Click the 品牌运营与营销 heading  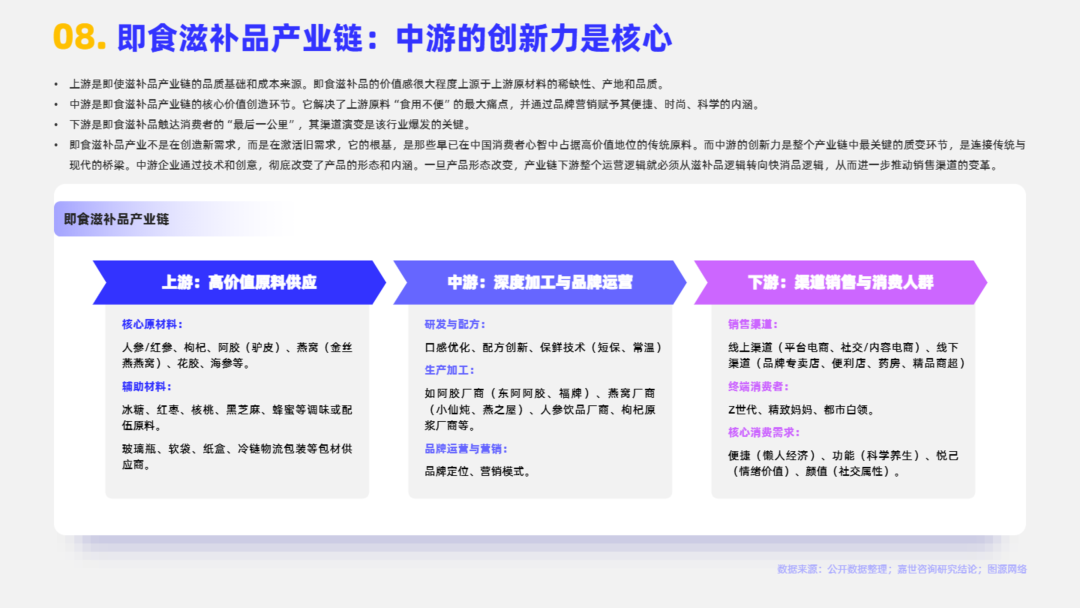click(x=466, y=449)
